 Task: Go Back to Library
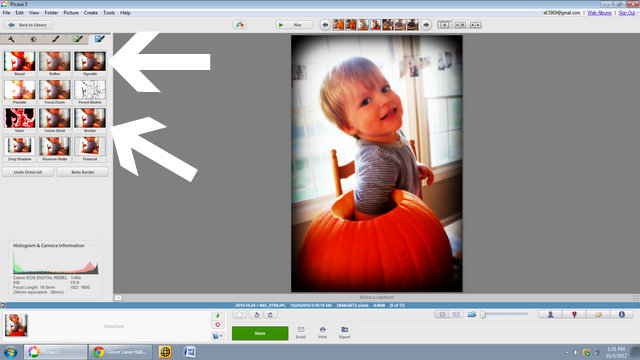[28, 25]
